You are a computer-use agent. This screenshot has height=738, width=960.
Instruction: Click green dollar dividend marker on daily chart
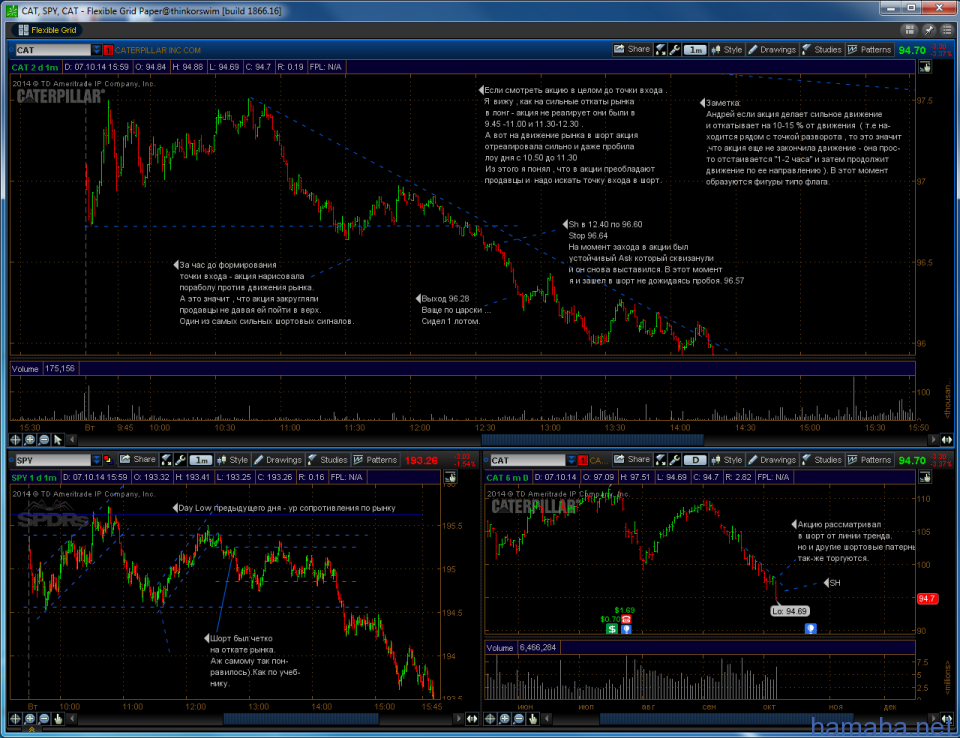612,629
